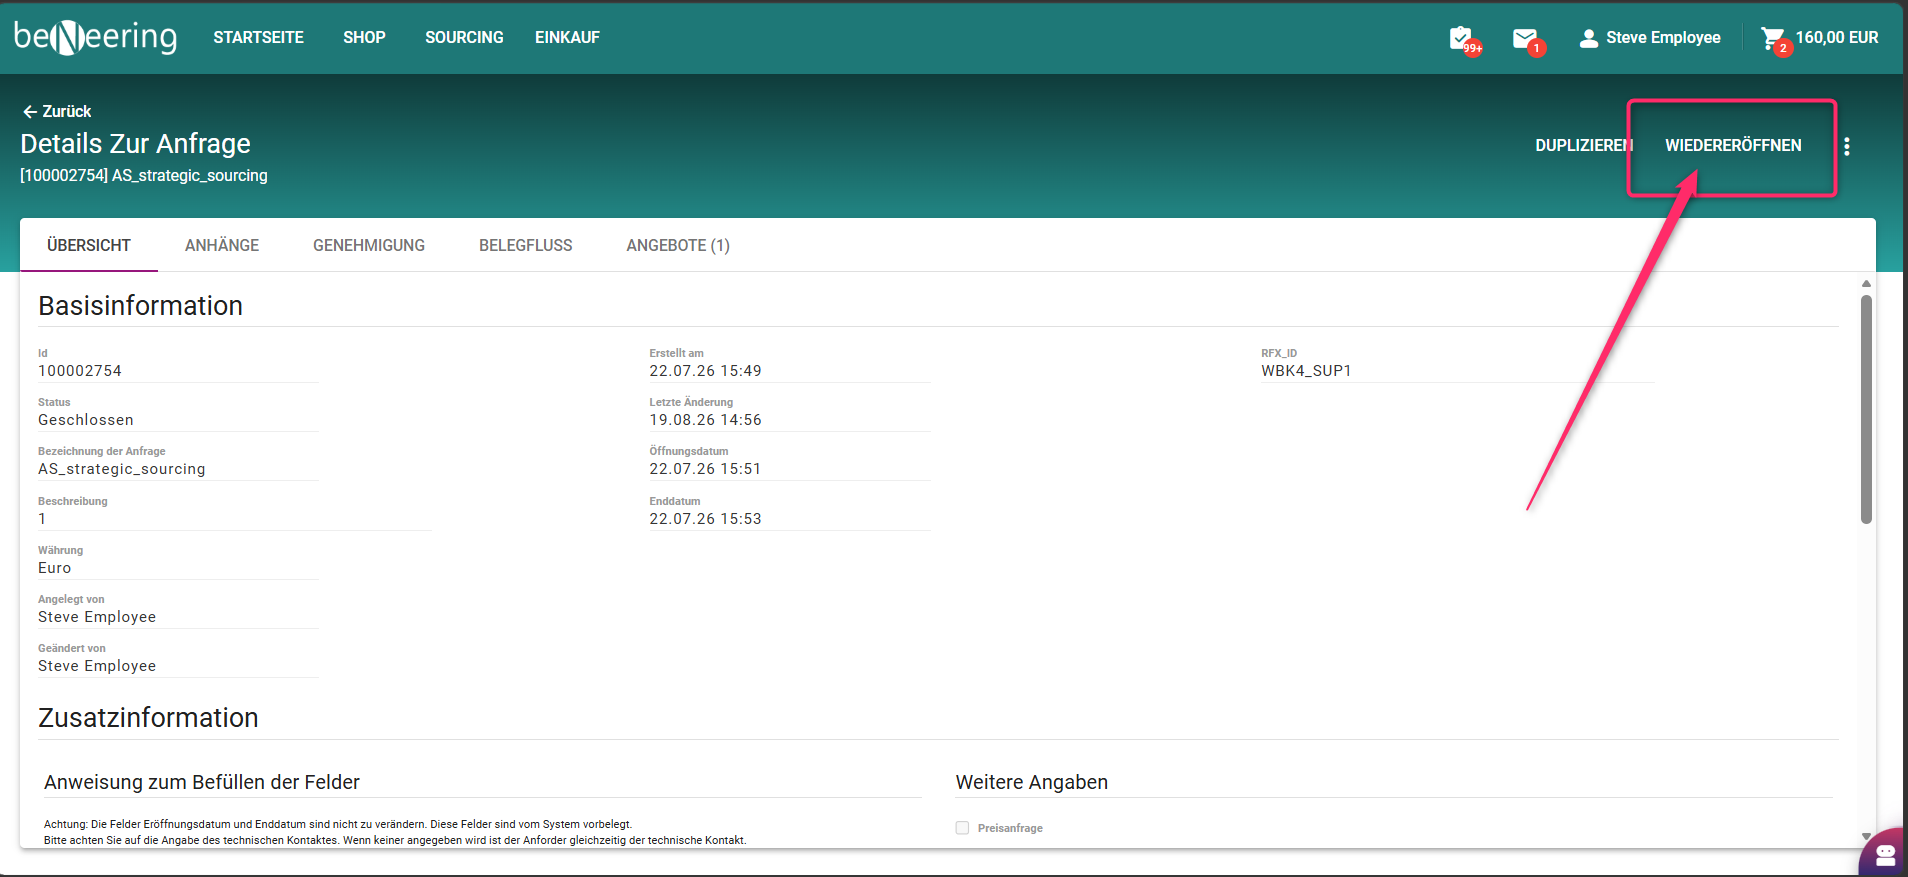The image size is (1908, 877).
Task: Open the EINKAUF menu item
Action: pos(567,37)
